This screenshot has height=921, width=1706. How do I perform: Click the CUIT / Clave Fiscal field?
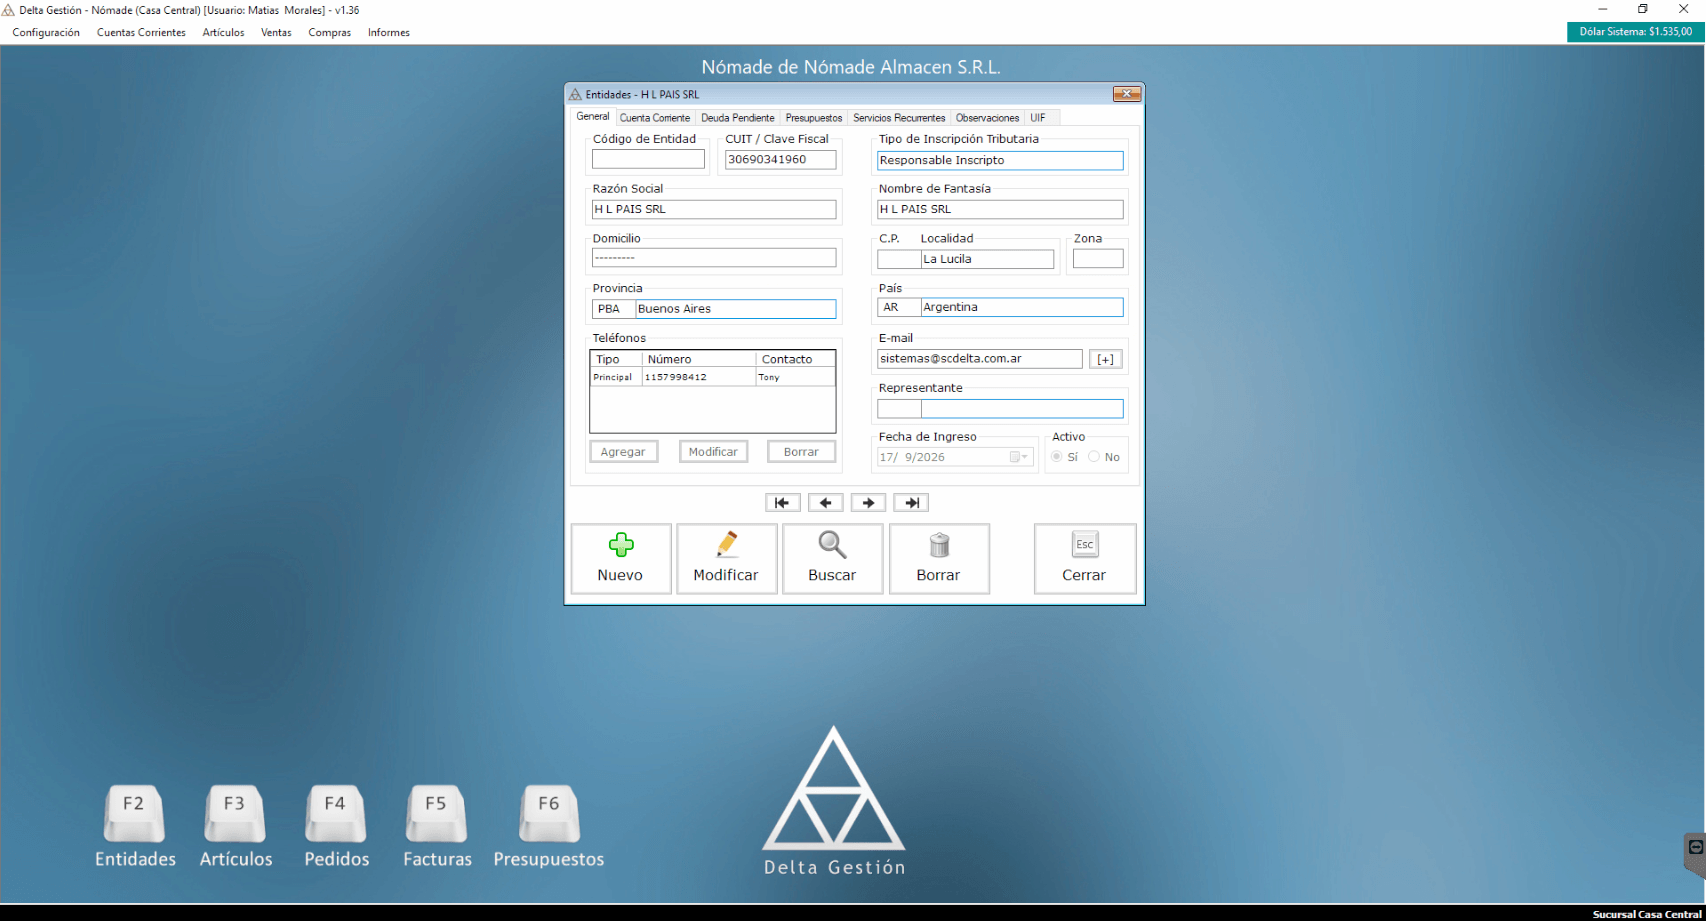click(780, 159)
